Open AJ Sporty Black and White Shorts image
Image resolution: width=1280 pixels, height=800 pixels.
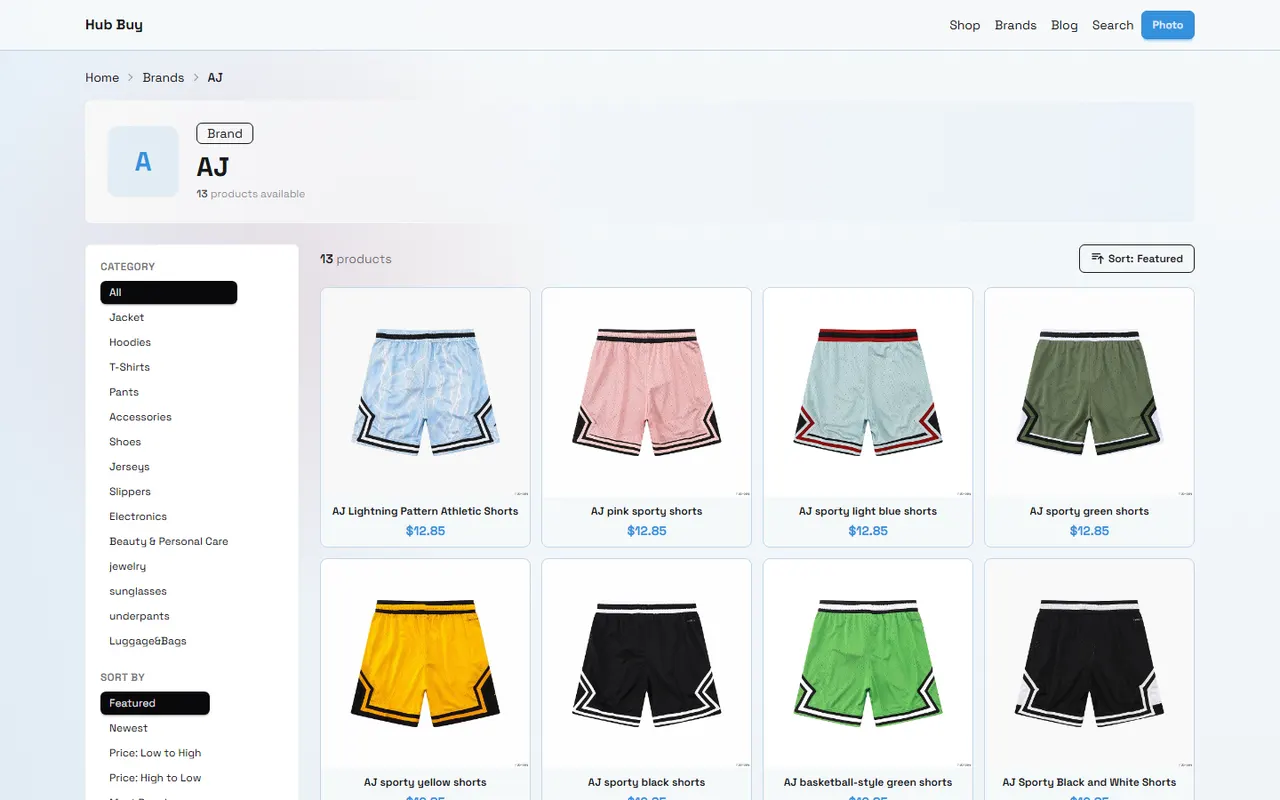coord(1089,663)
